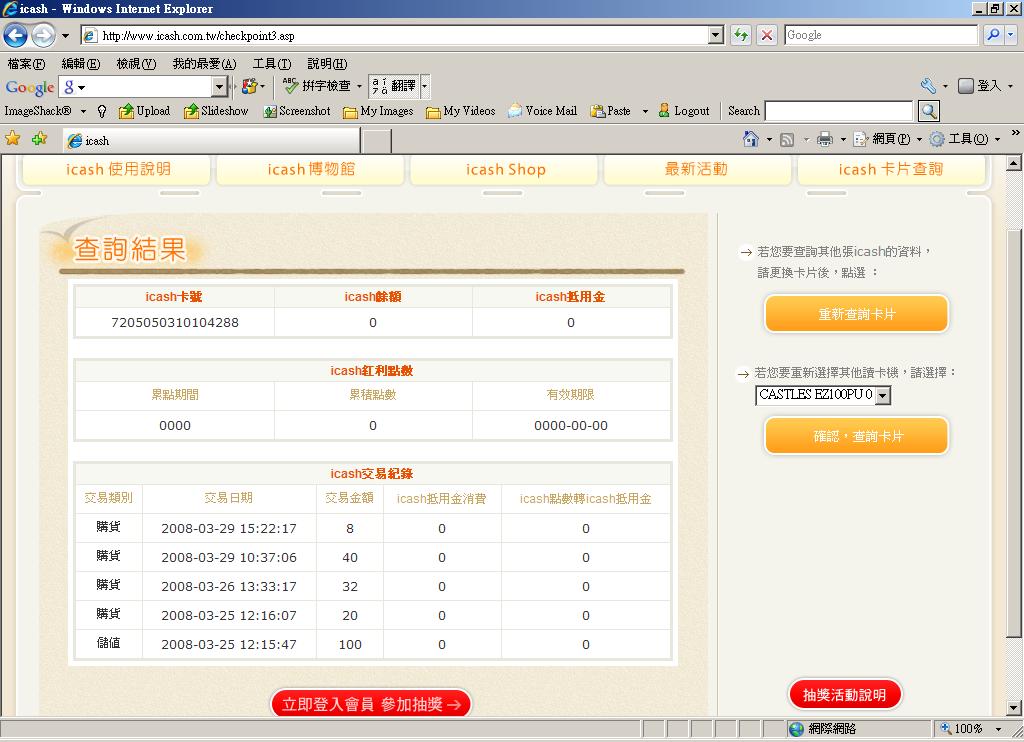Log out via ImageShack Logout
The image size is (1024, 742).
tap(684, 111)
